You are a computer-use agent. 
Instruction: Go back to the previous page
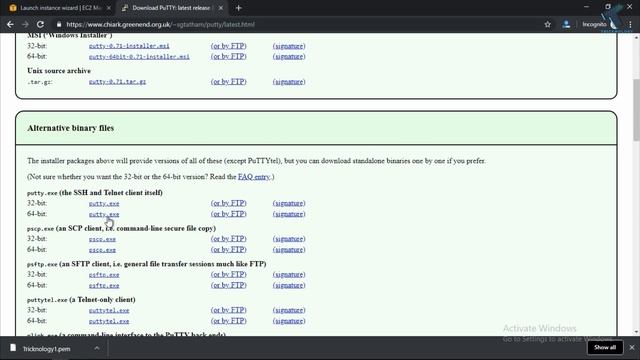(10, 24)
